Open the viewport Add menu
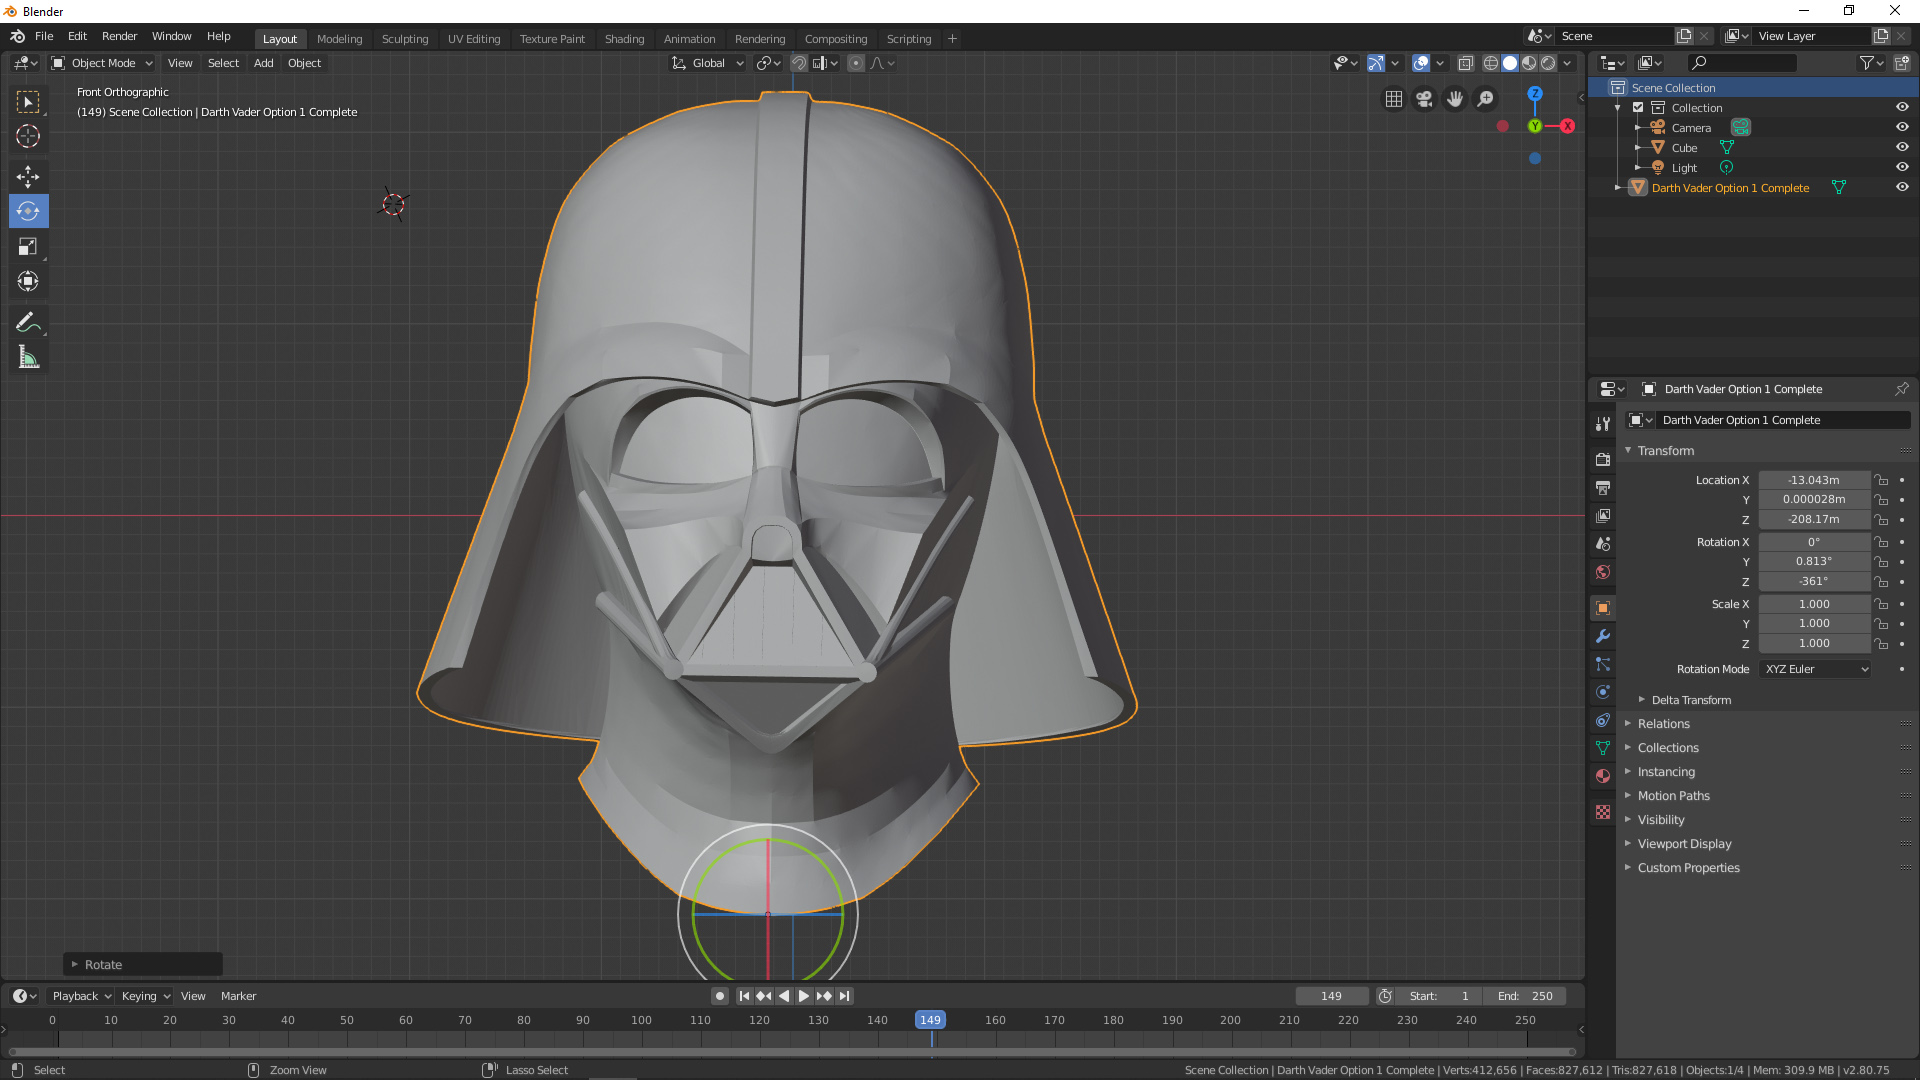The image size is (1920, 1080). [263, 63]
